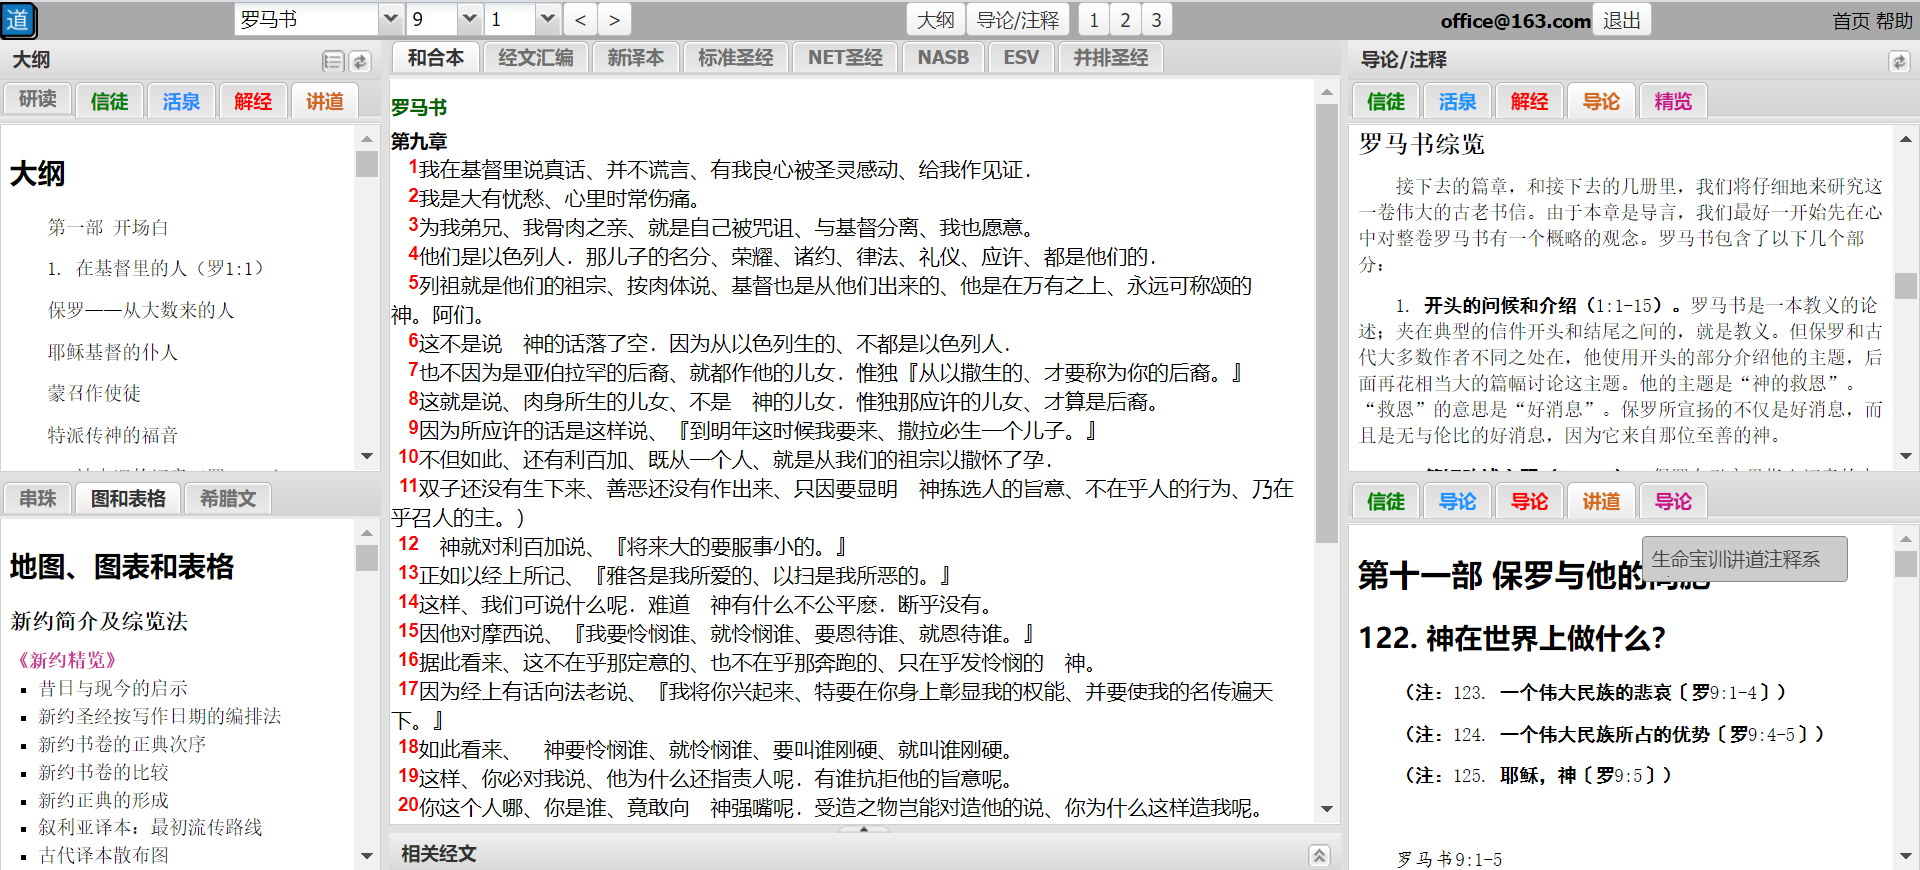Switch to the ESV translation tab
This screenshot has width=1920, height=870.
(1020, 58)
